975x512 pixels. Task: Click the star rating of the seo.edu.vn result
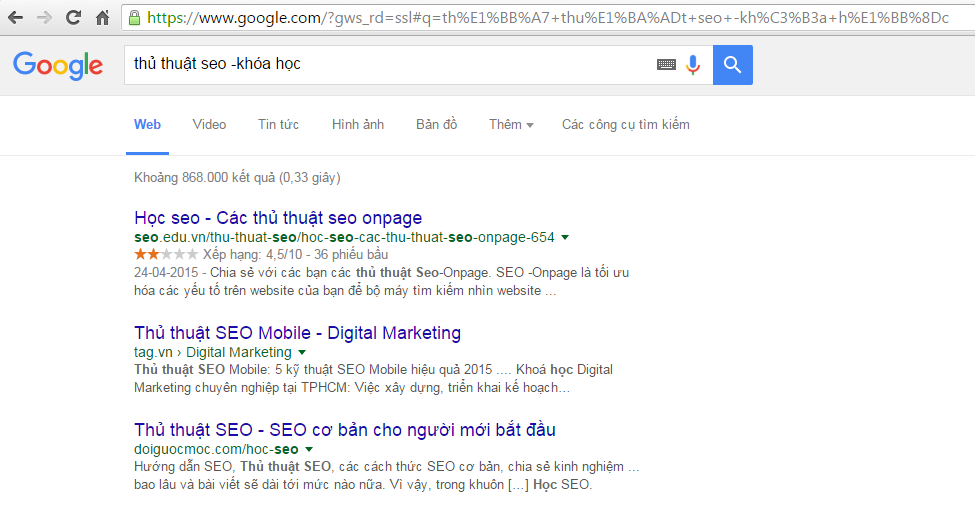pos(166,254)
